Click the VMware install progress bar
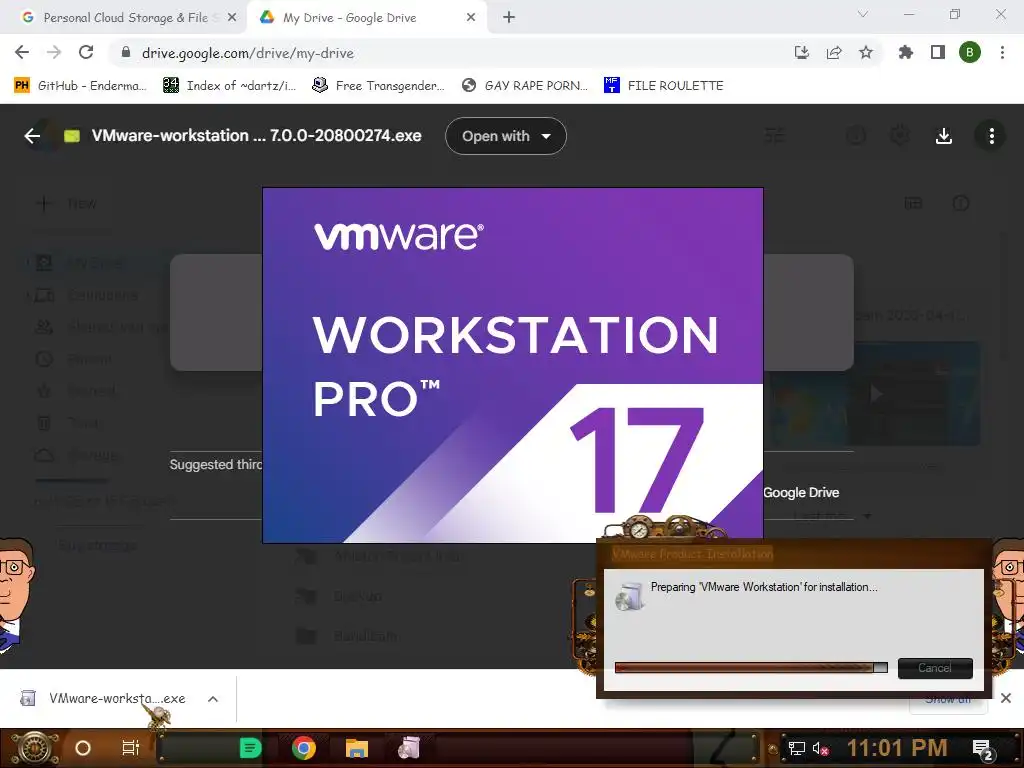1024x768 pixels. coord(751,667)
